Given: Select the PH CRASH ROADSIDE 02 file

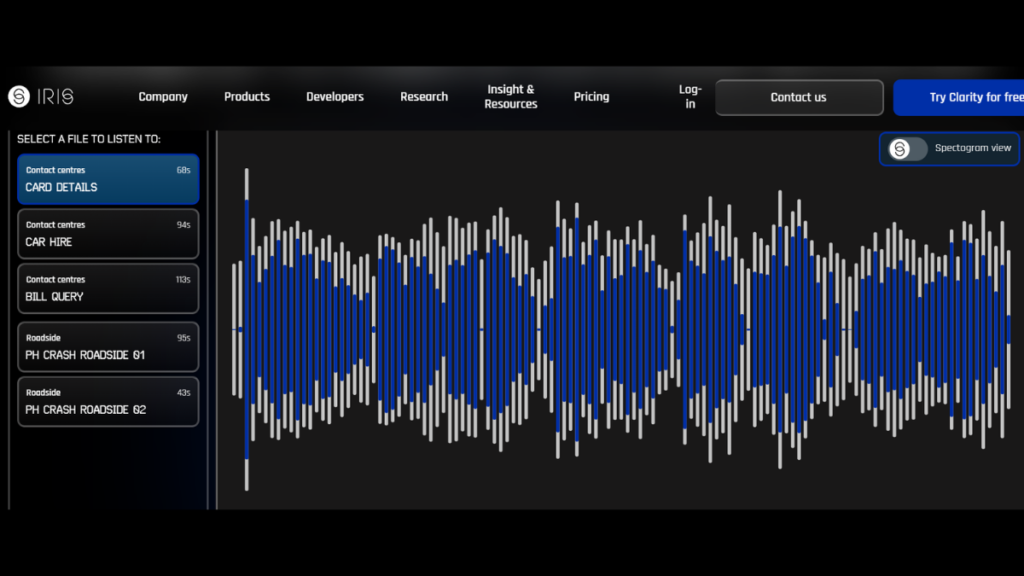Looking at the screenshot, I should click(x=107, y=401).
